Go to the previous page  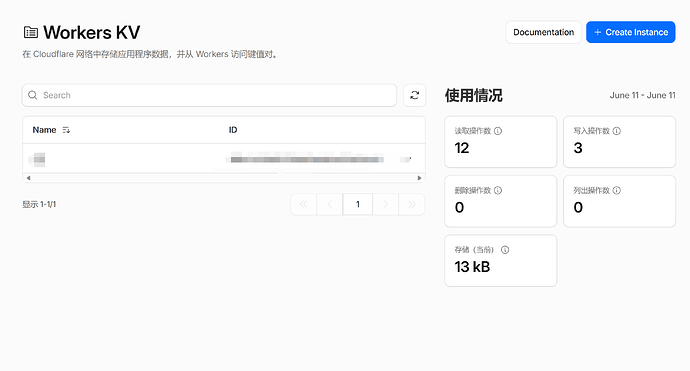click(x=330, y=204)
